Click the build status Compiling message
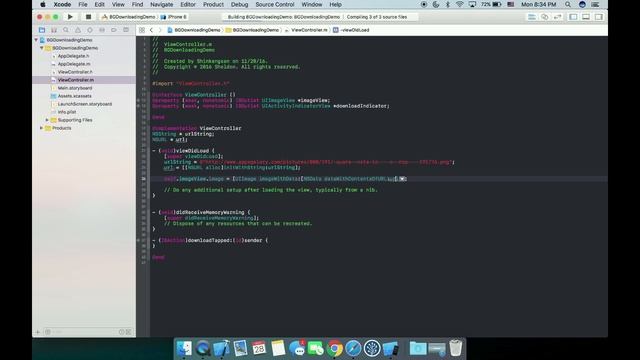The image size is (640, 360). coord(377,17)
